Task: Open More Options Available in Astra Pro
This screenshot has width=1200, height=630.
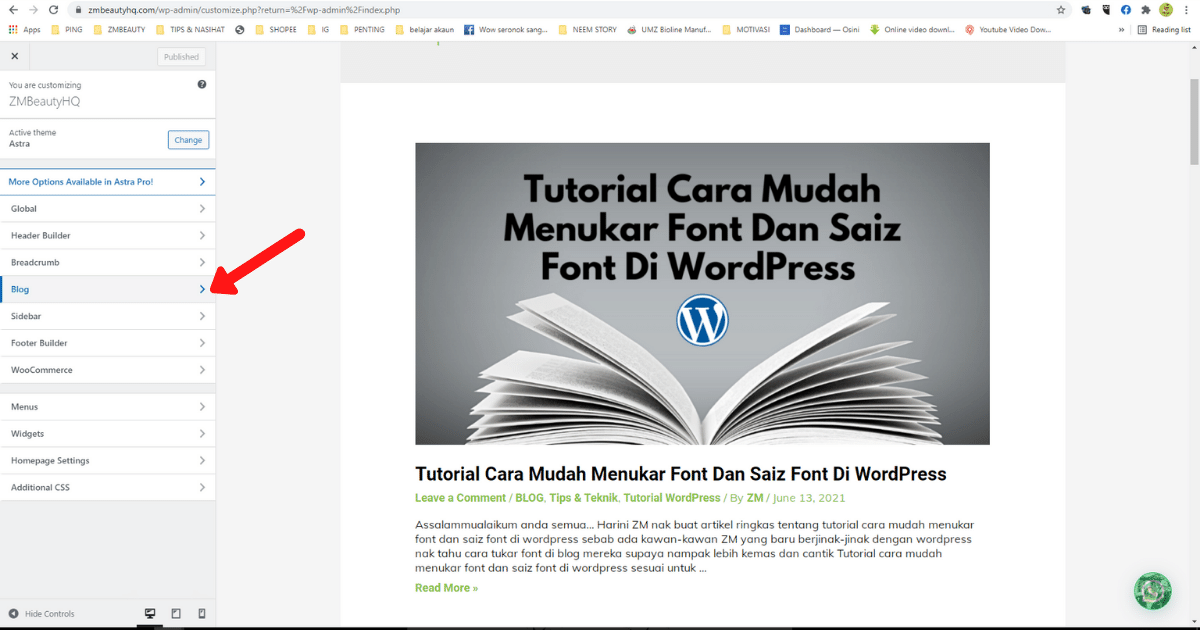Action: click(107, 182)
